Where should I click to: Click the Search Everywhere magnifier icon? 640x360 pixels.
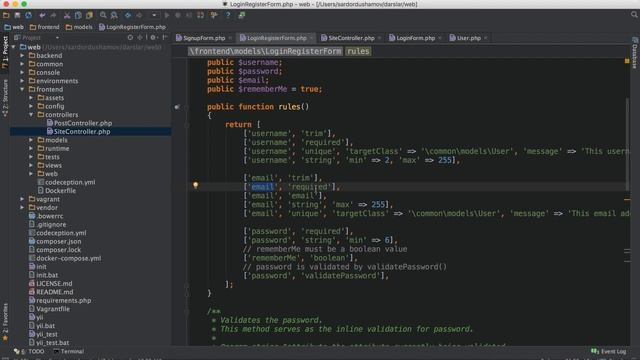point(634,15)
